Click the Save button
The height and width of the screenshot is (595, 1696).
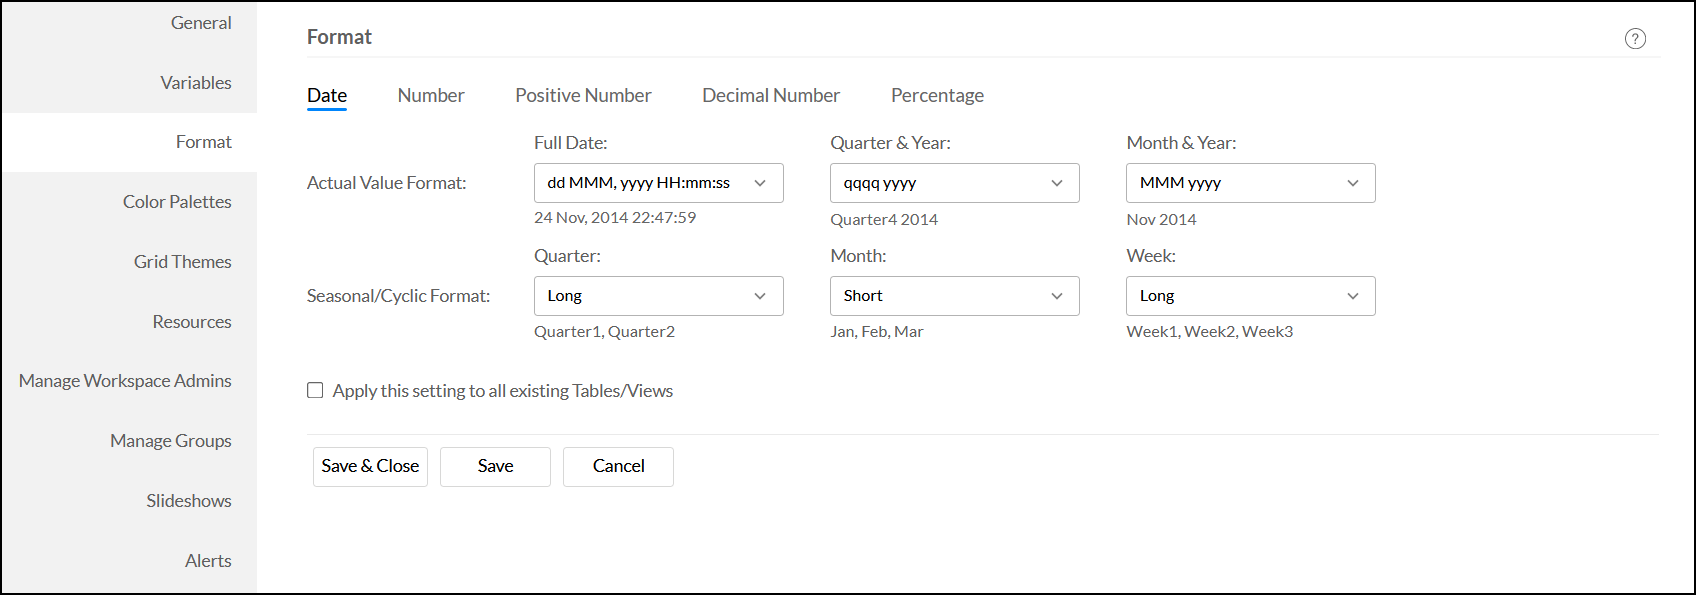[x=495, y=467]
